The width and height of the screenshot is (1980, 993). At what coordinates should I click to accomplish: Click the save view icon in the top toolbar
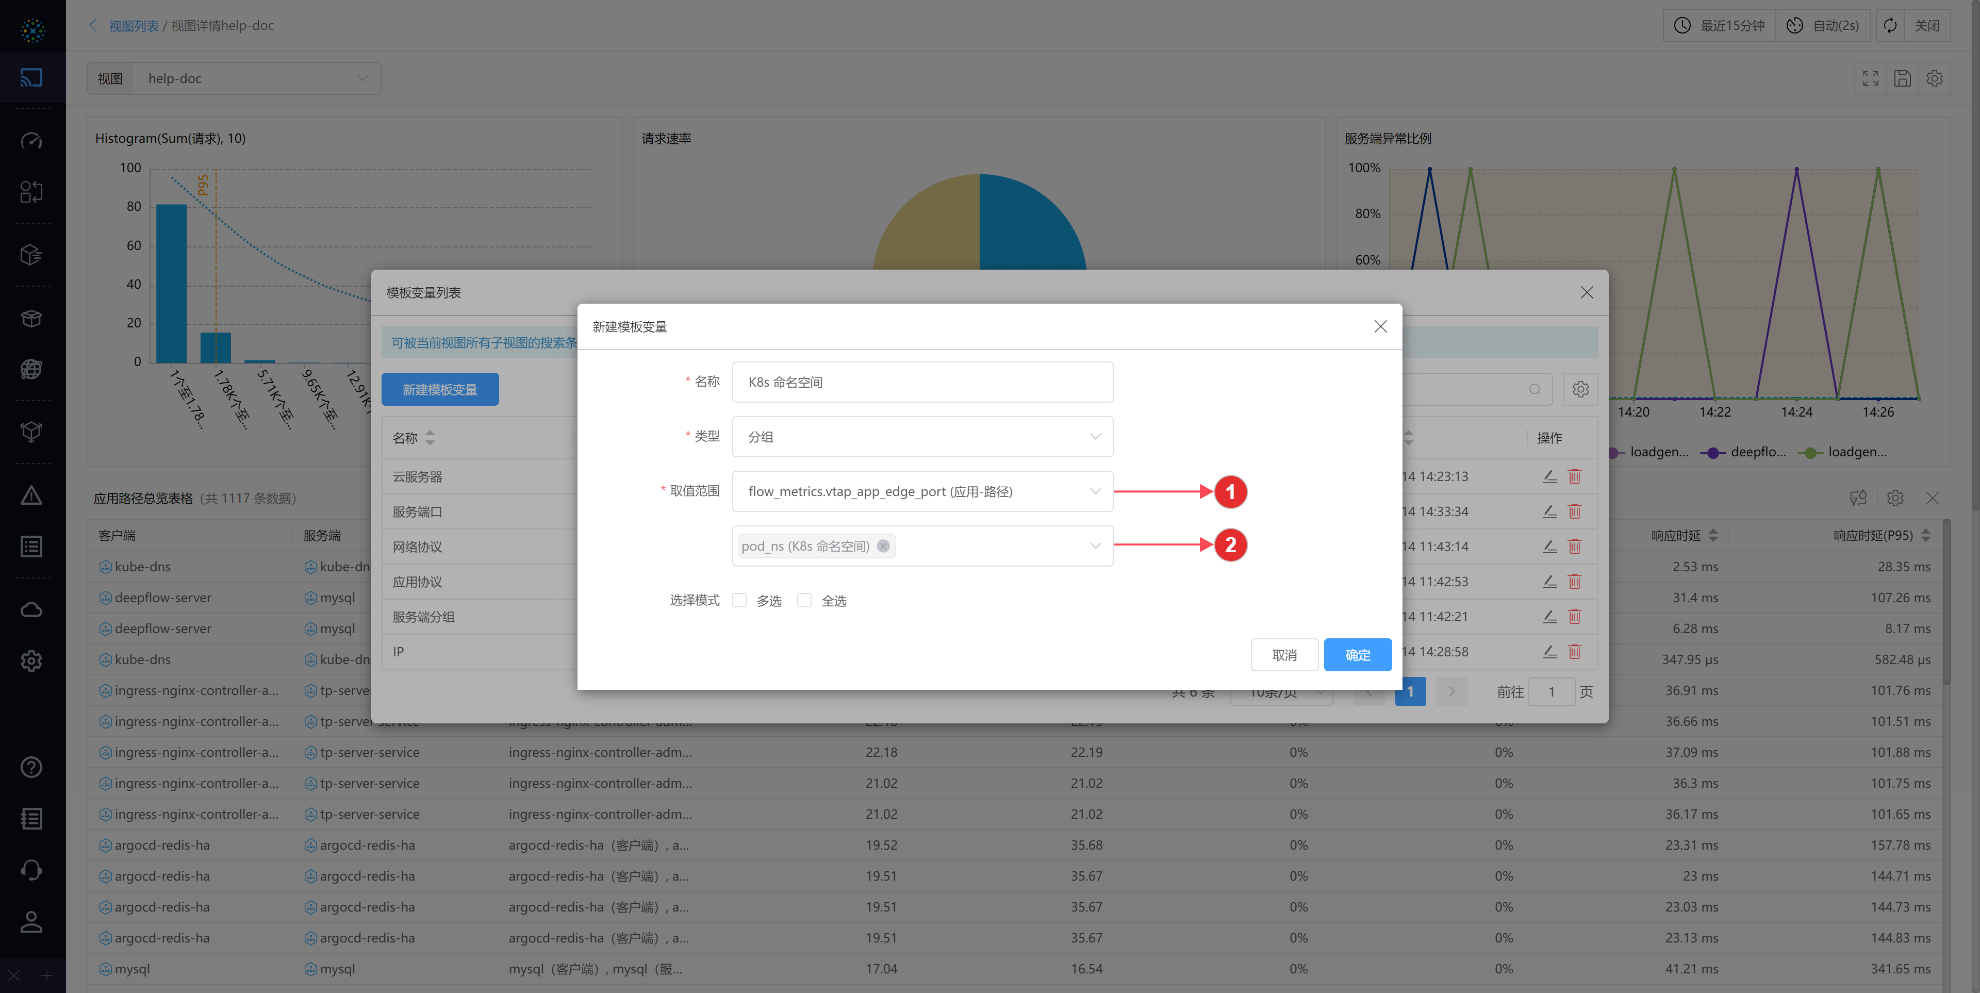1902,78
